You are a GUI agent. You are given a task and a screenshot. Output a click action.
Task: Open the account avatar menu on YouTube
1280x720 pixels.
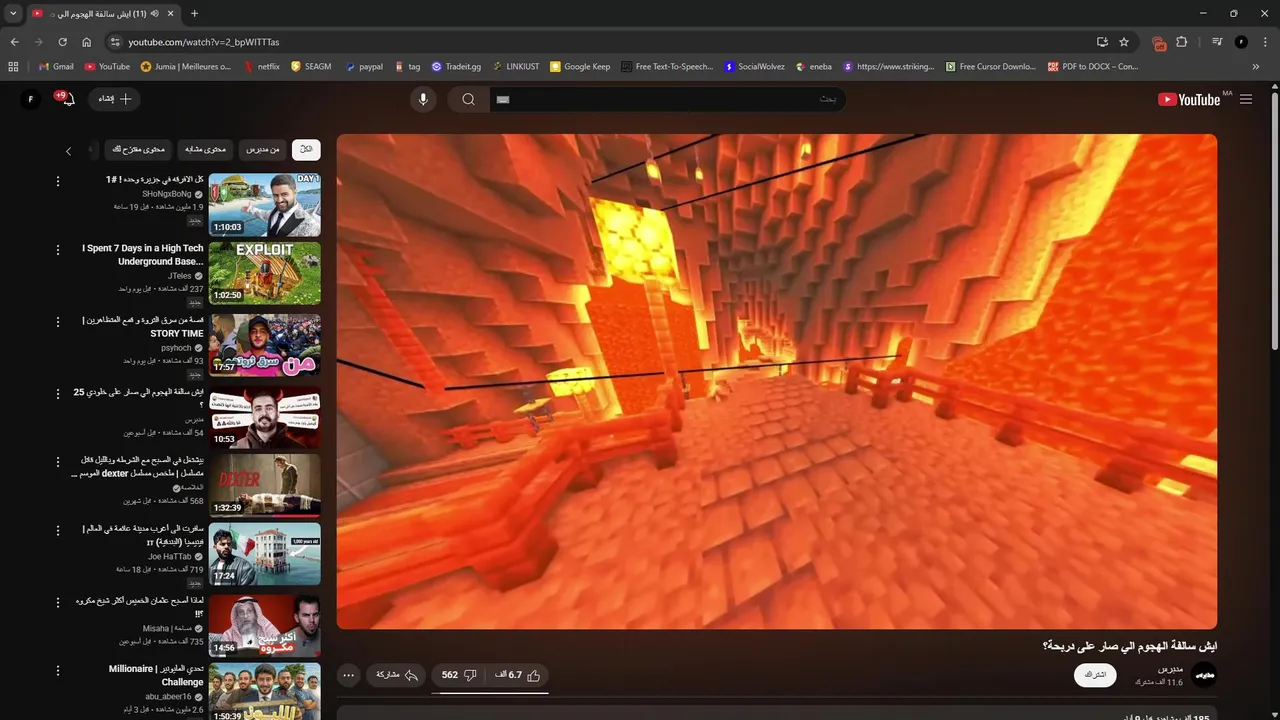click(31, 99)
